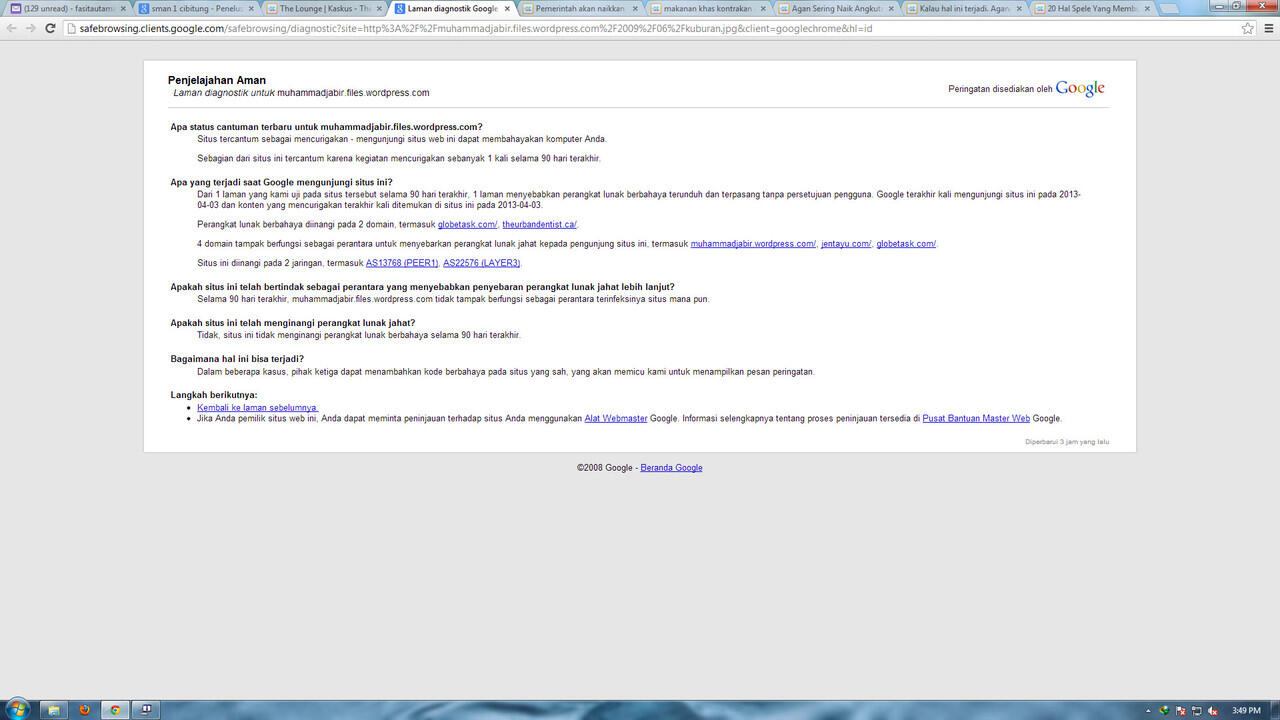This screenshot has width=1280, height=720.
Task: Click the Google logo in page header
Action: tap(1080, 88)
